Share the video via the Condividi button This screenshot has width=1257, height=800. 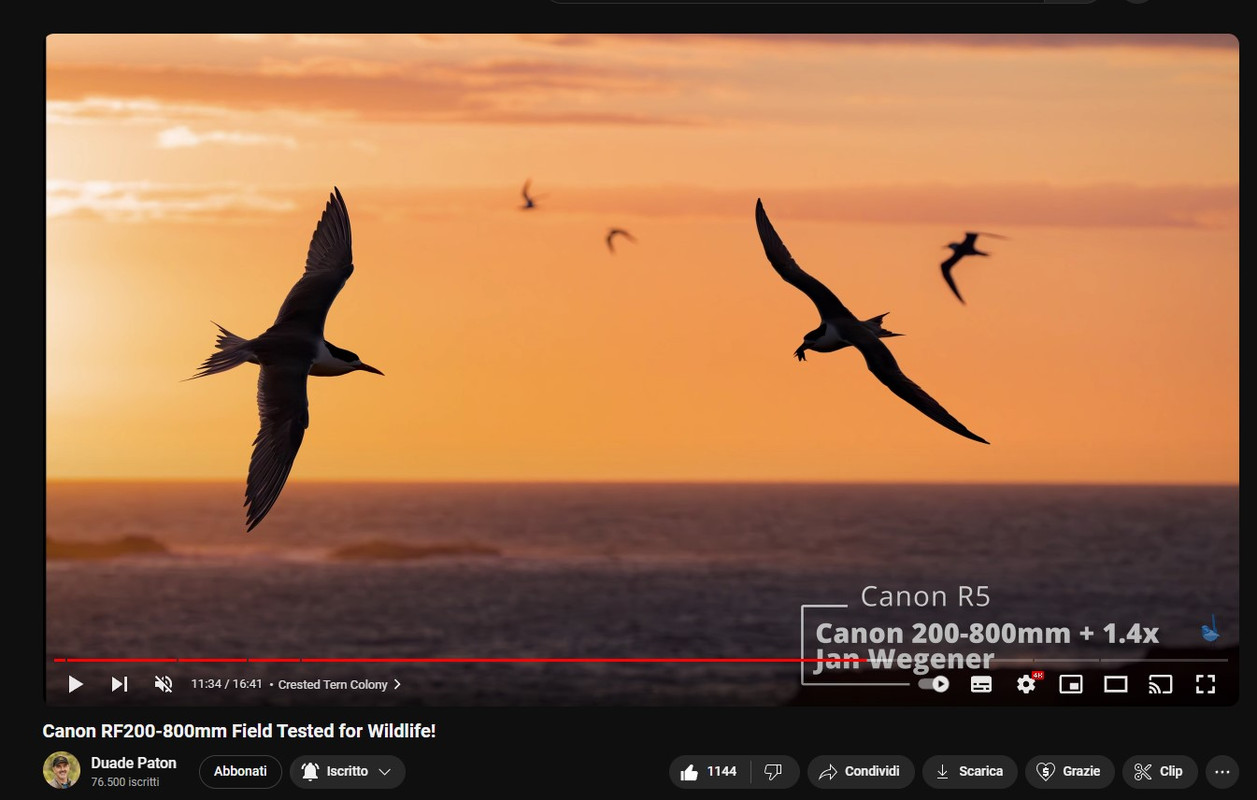[x=860, y=771]
